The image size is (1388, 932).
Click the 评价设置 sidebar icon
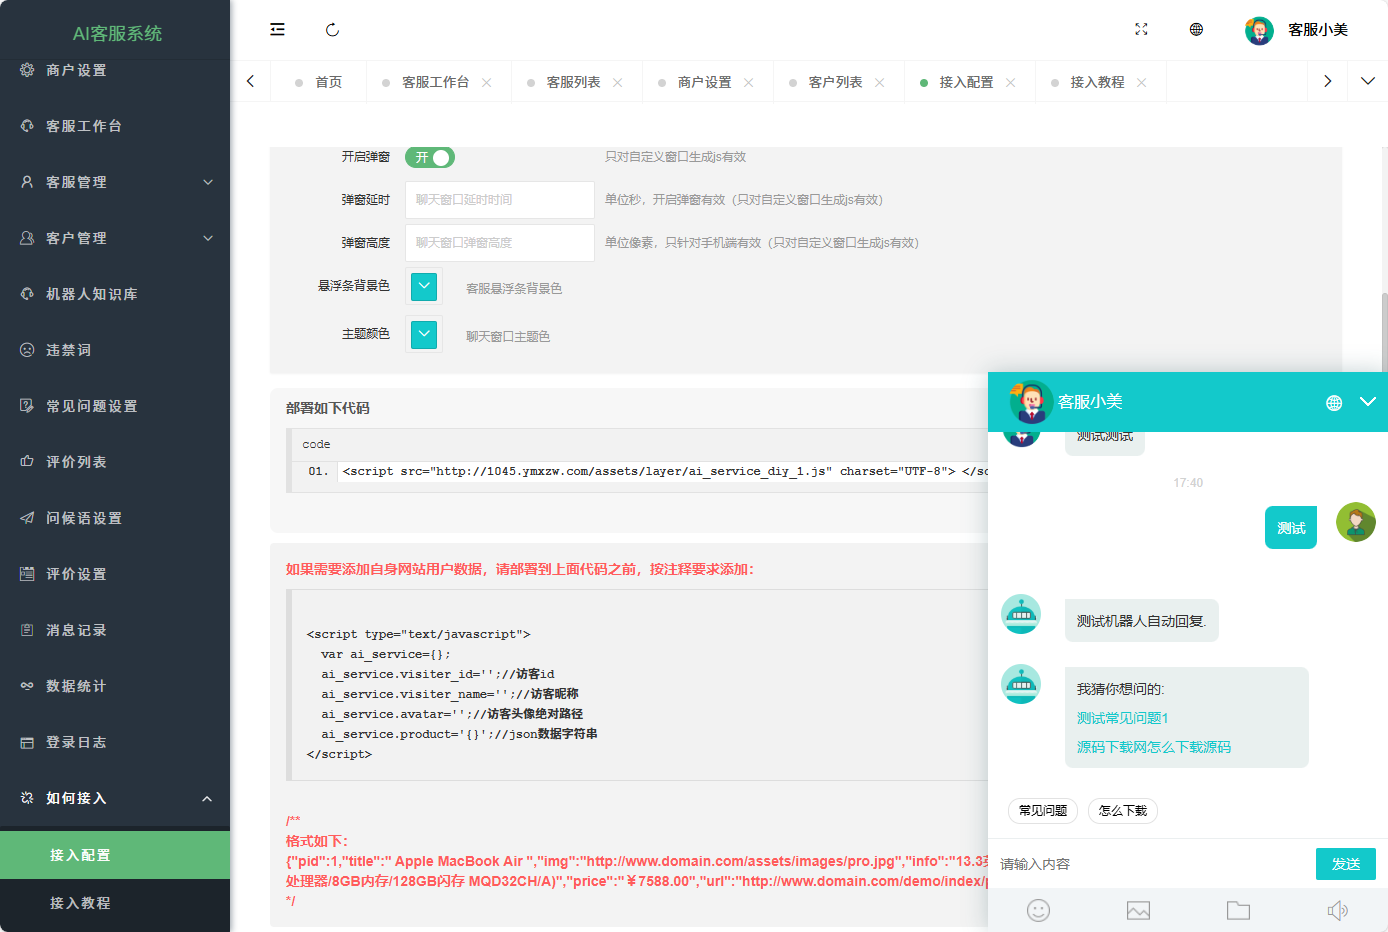click(27, 574)
